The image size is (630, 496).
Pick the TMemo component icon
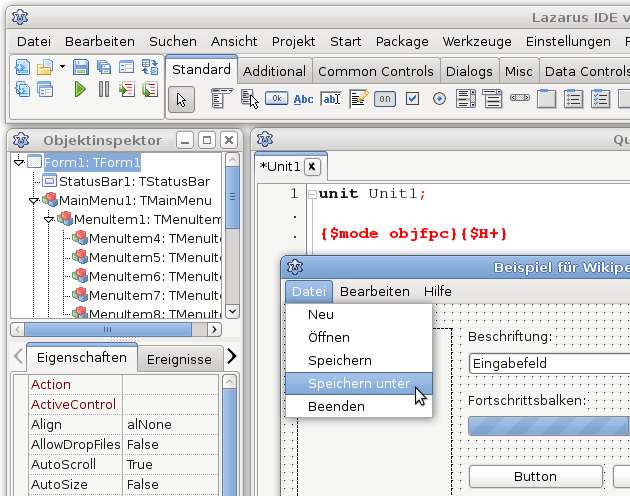tap(358, 99)
